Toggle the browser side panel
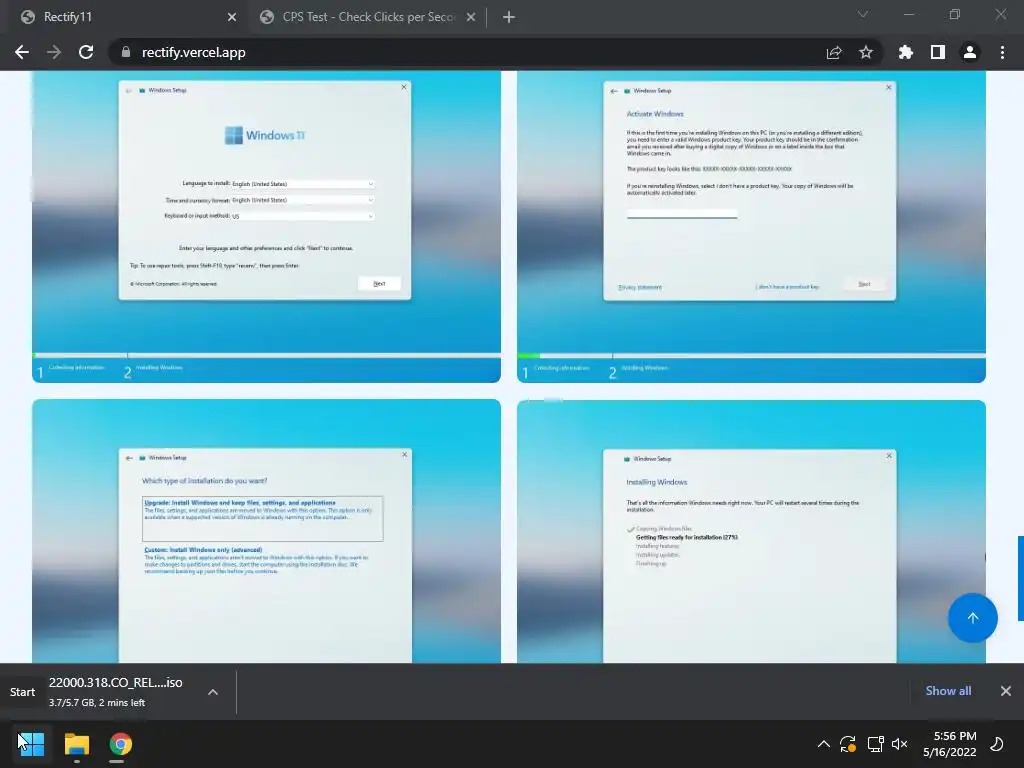 point(938,52)
